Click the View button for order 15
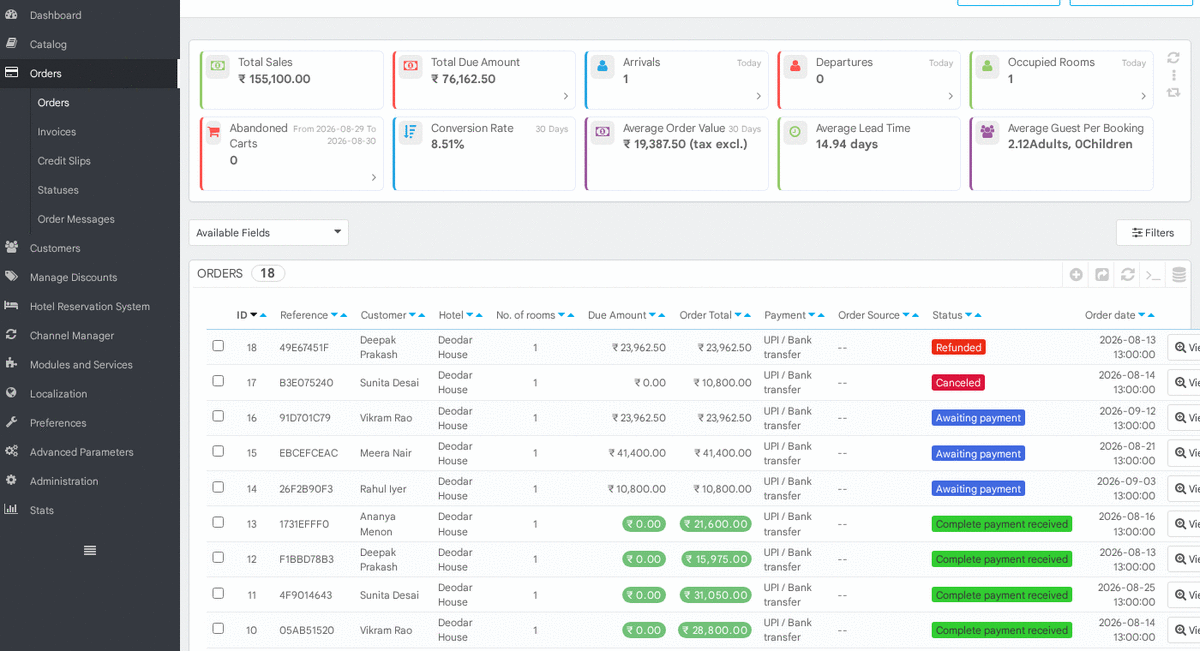The image size is (1200, 651). (1186, 453)
